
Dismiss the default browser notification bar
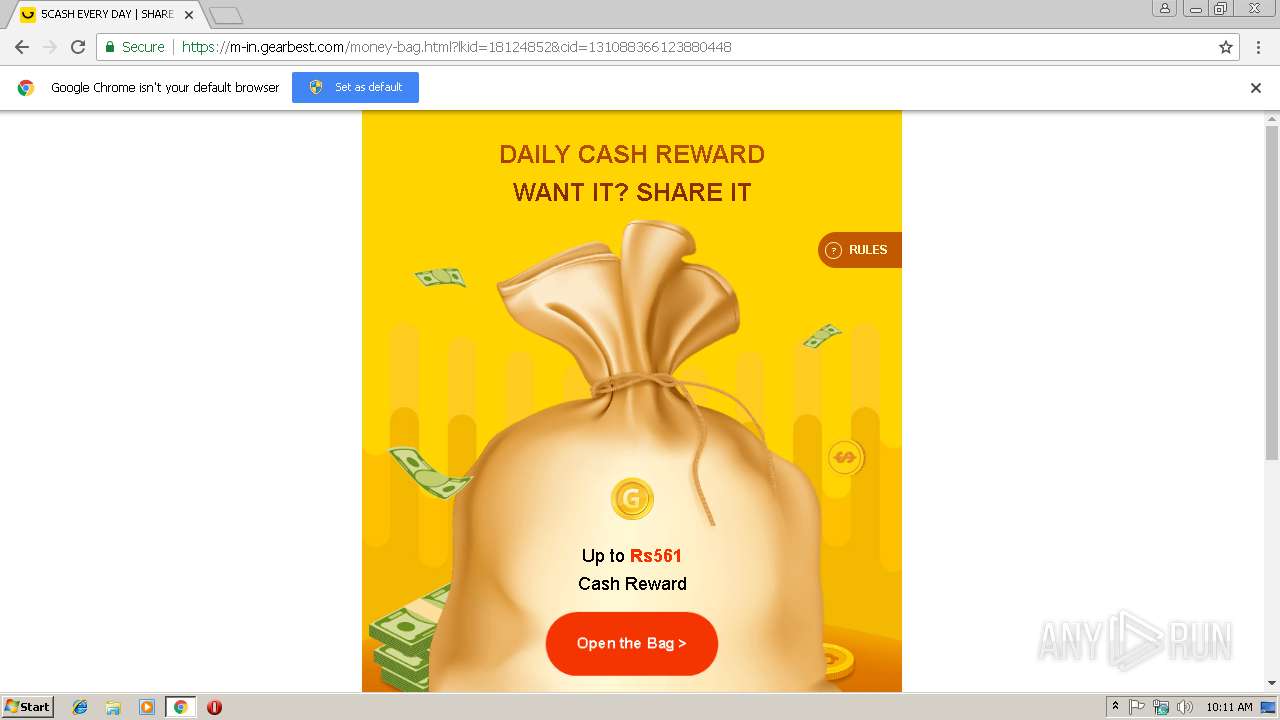coord(1256,87)
